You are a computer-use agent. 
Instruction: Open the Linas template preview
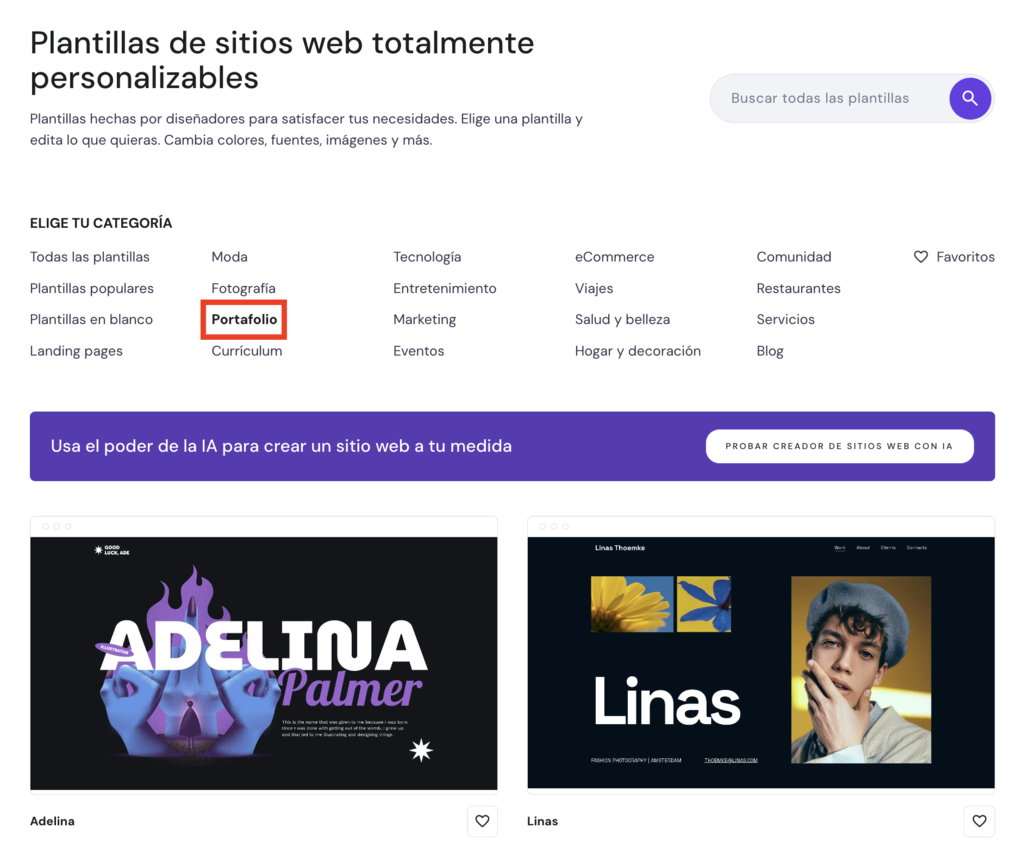point(761,660)
